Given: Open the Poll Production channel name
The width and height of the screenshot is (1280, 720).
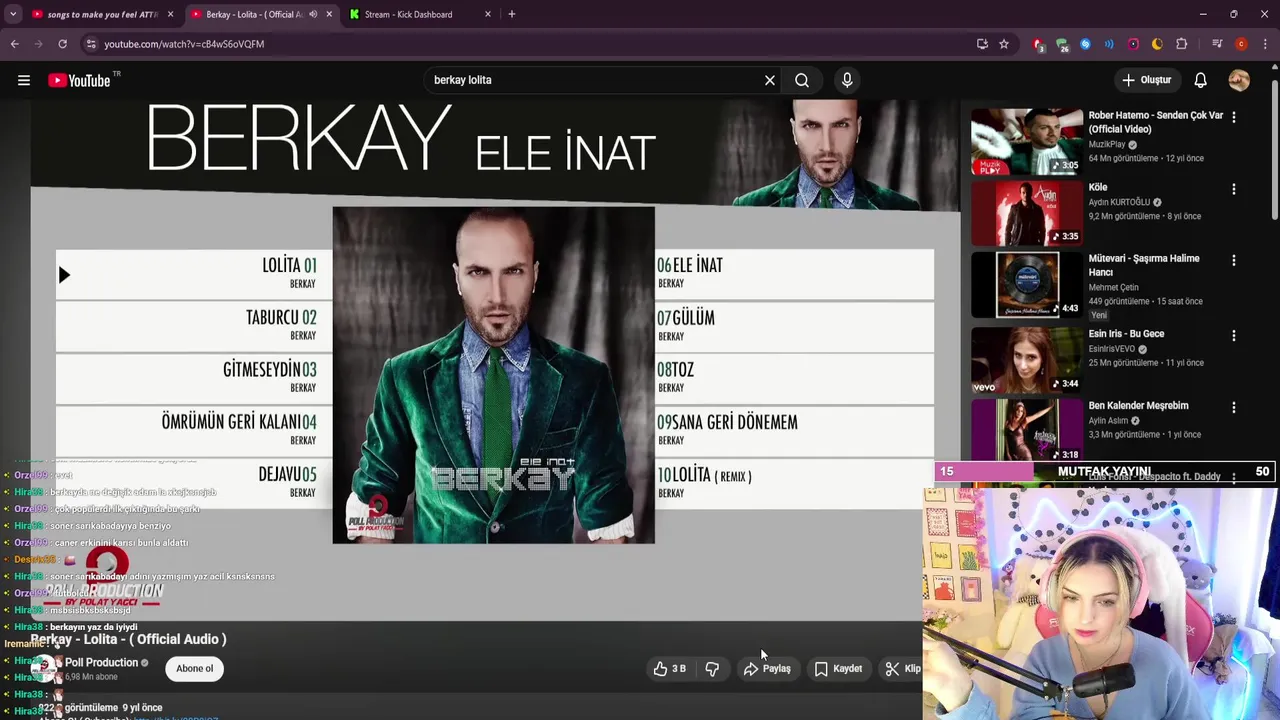Looking at the screenshot, I should point(101,663).
